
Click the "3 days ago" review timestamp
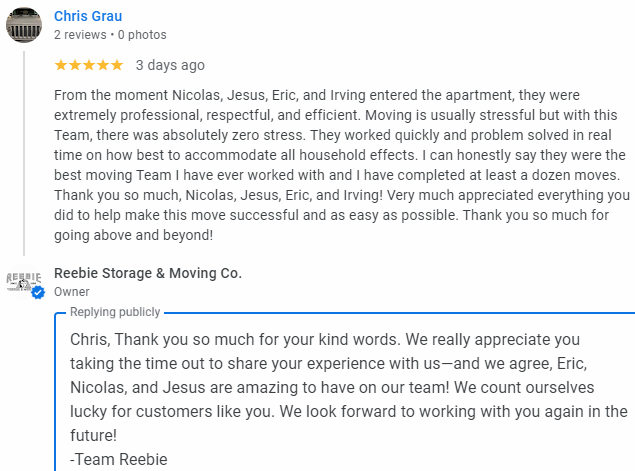(170, 65)
